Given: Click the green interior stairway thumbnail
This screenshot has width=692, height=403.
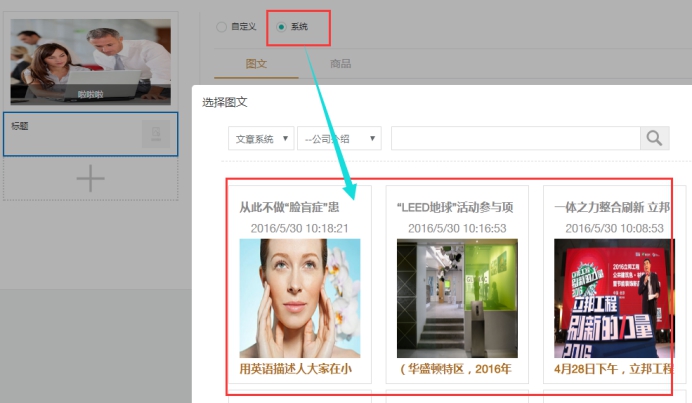Looking at the screenshot, I should coord(457,298).
